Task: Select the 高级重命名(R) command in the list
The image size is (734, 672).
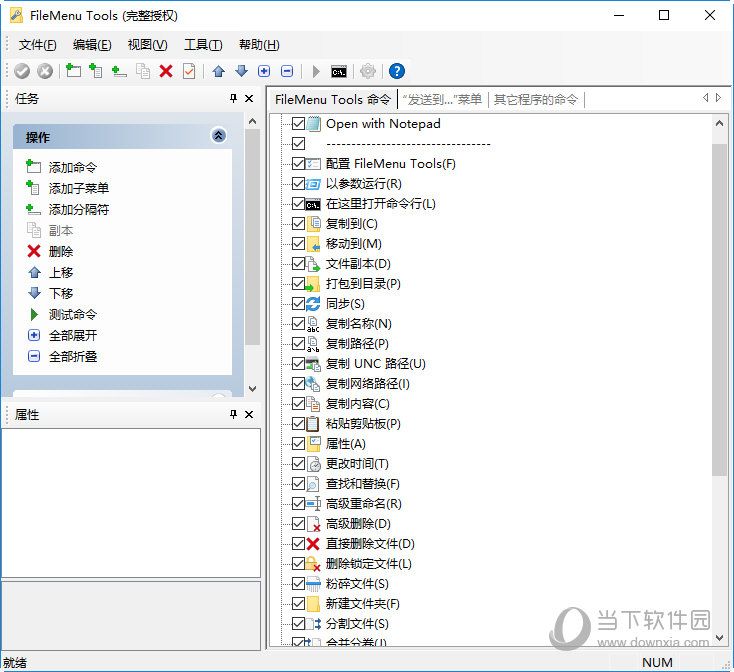Action: 363,504
